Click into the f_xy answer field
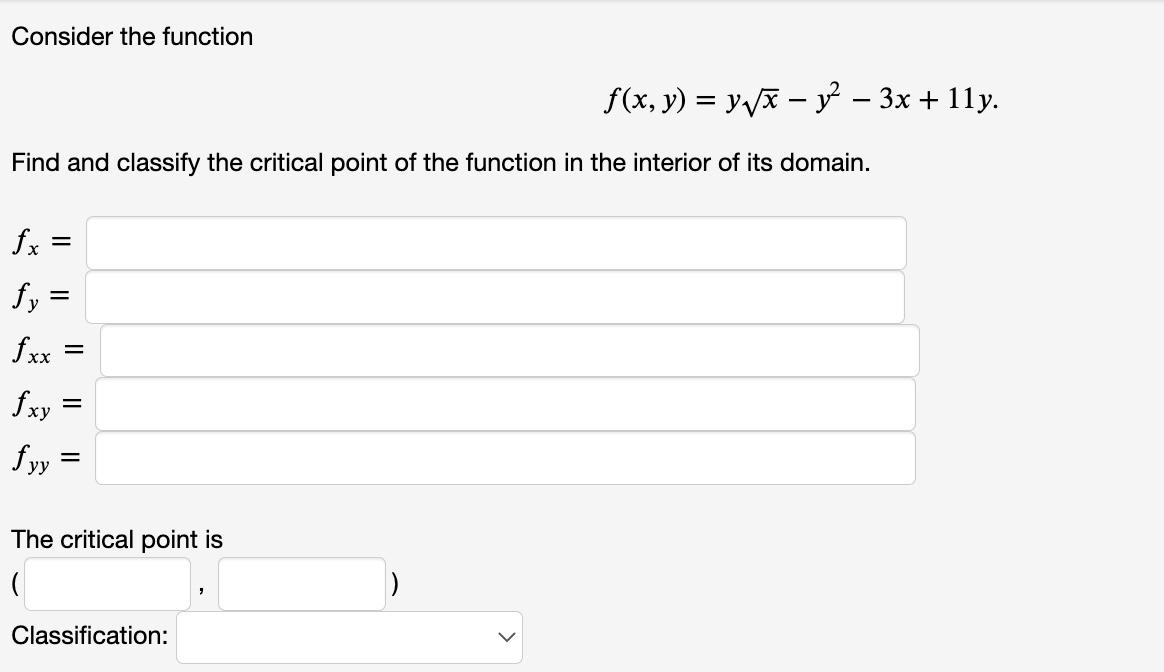The width and height of the screenshot is (1164, 672). pos(505,404)
